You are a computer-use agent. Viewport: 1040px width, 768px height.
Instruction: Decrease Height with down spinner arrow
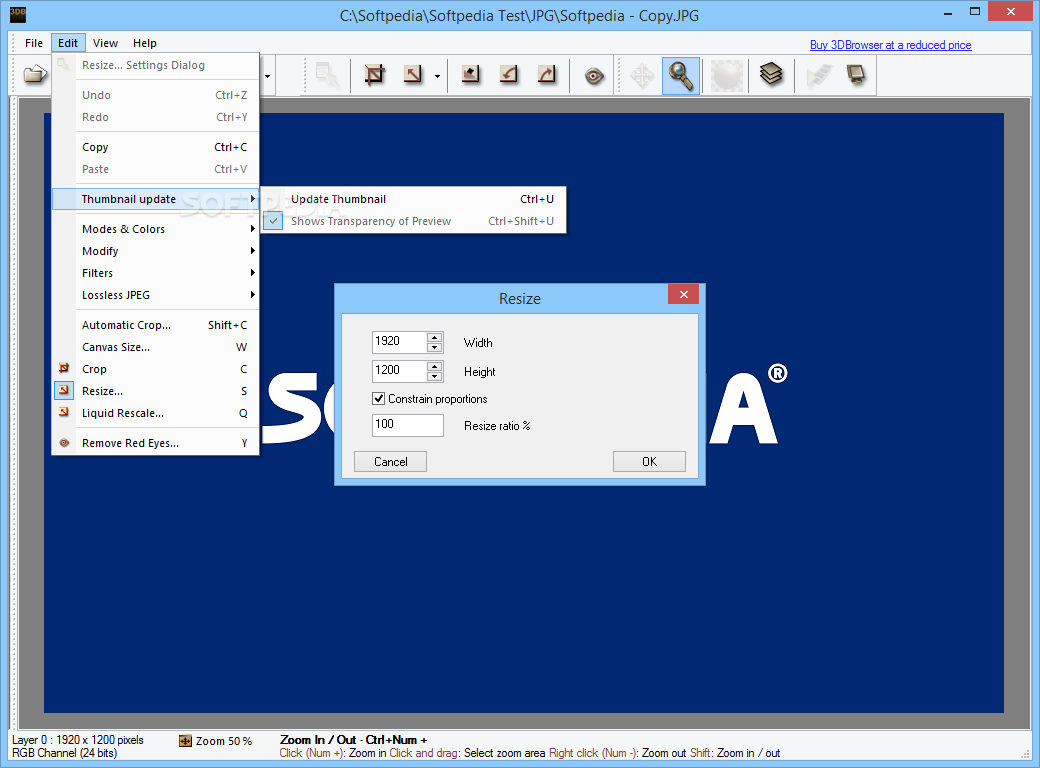[x=434, y=377]
